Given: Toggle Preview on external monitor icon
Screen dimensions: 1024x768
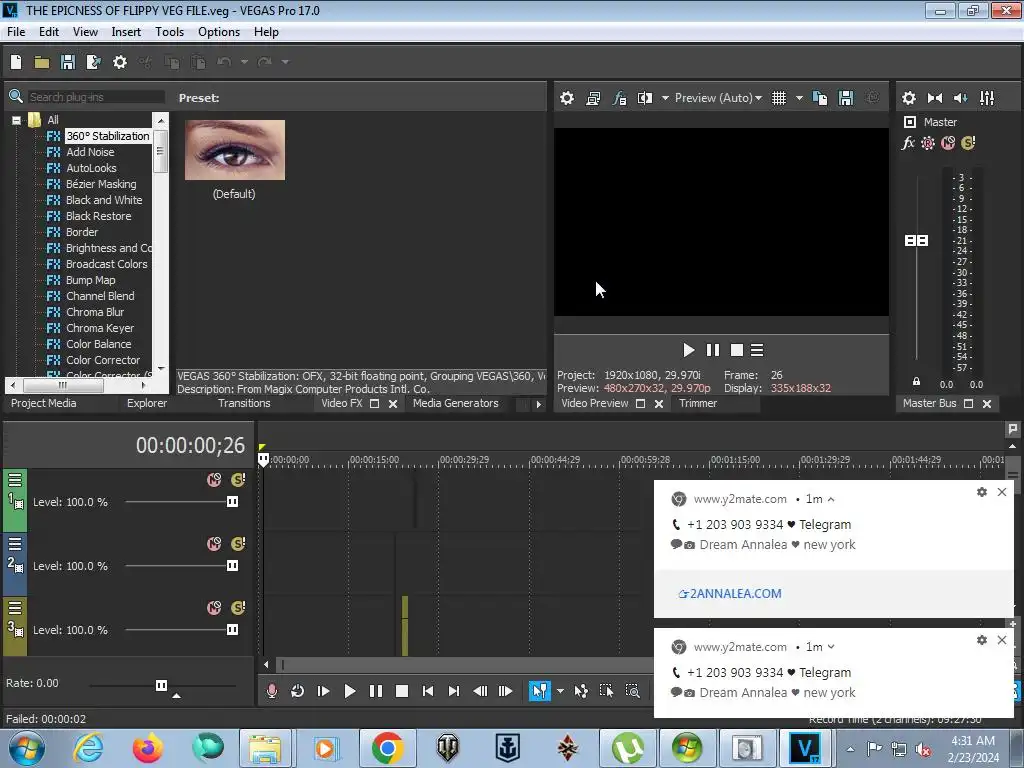Looking at the screenshot, I should pyautogui.click(x=593, y=98).
